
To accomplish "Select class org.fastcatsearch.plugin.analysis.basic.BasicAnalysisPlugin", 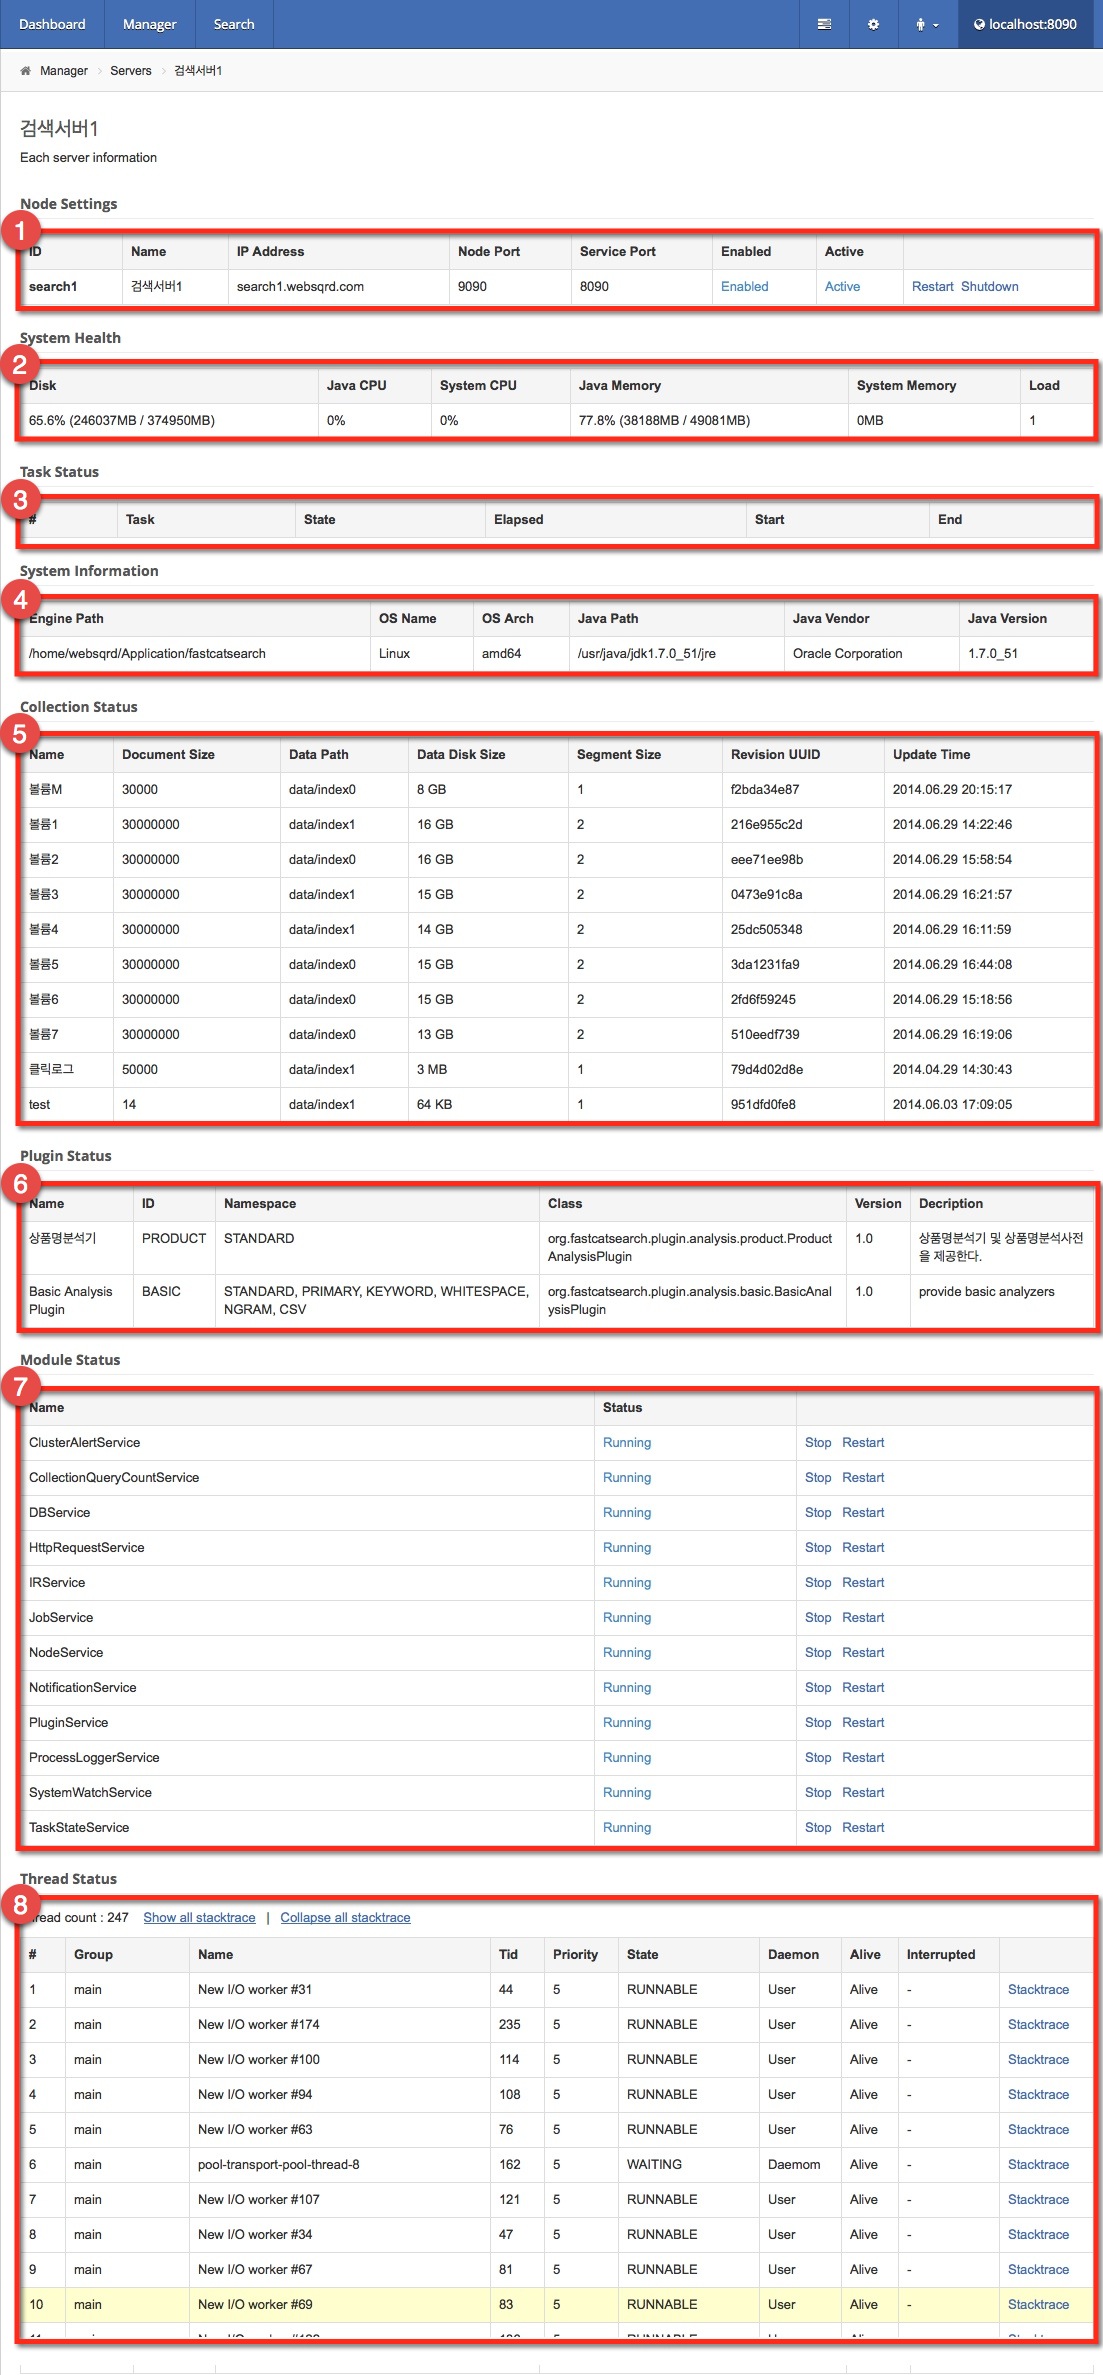I will coord(690,1301).
